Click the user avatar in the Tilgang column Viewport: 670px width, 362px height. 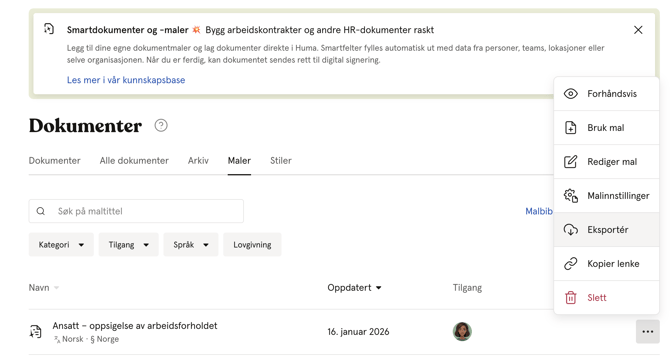pos(462,332)
